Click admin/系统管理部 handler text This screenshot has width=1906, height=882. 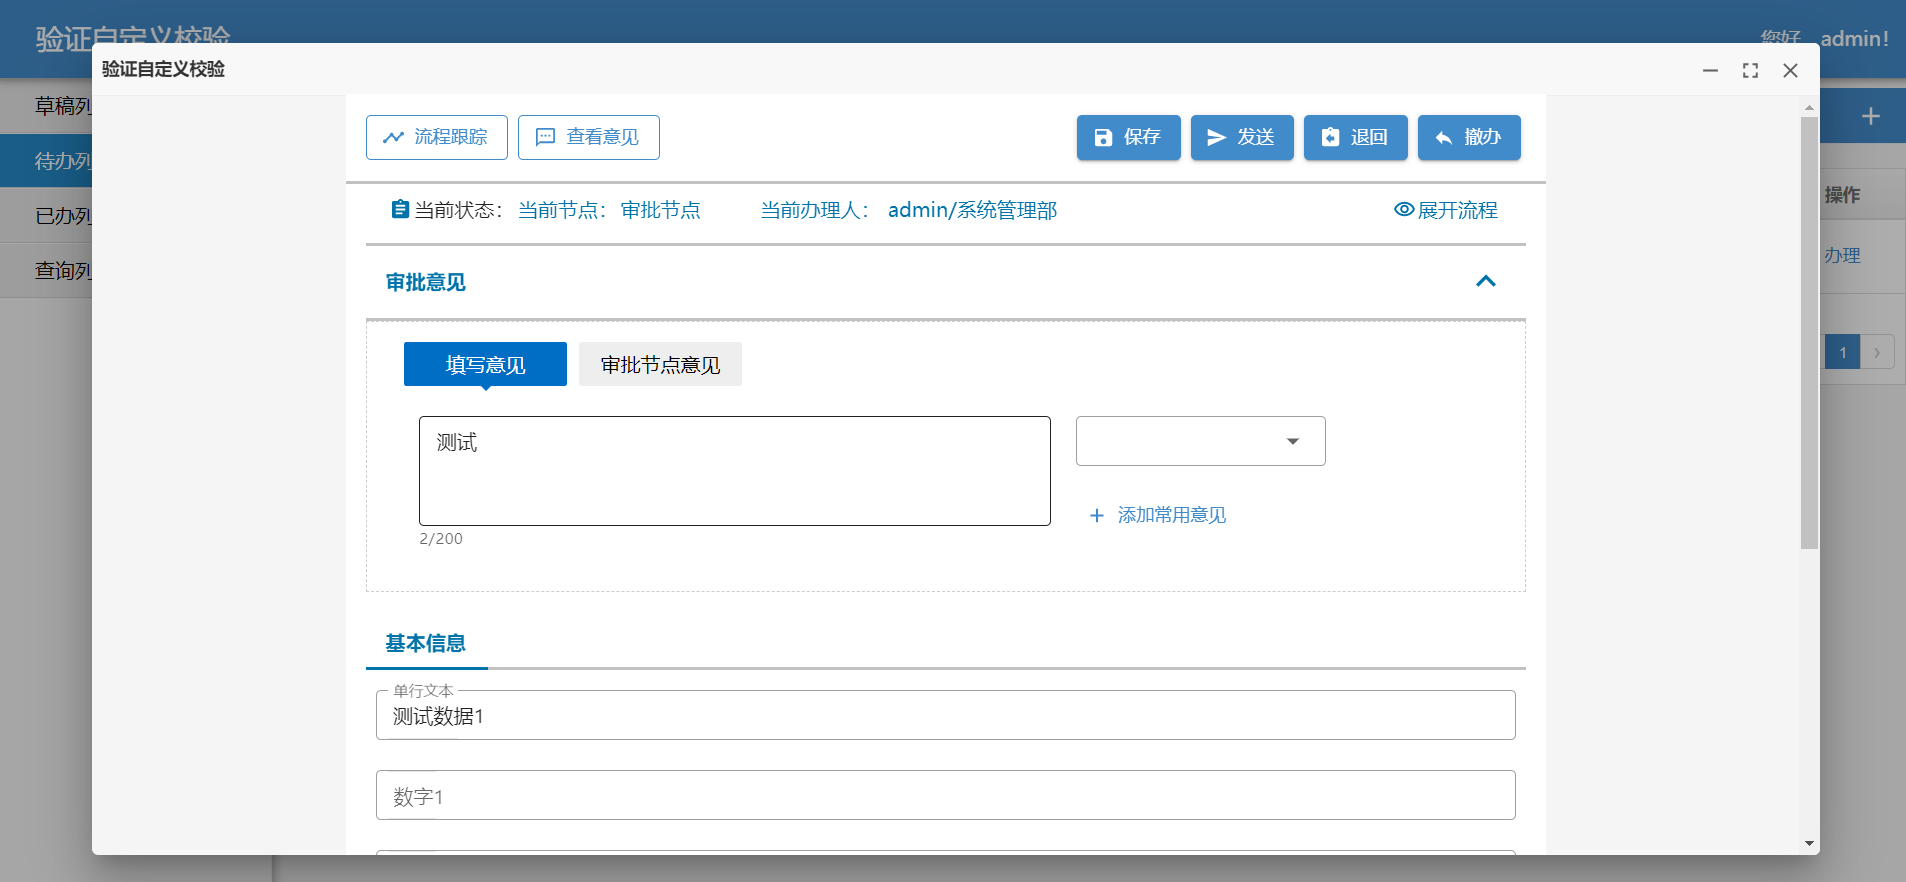pos(972,210)
